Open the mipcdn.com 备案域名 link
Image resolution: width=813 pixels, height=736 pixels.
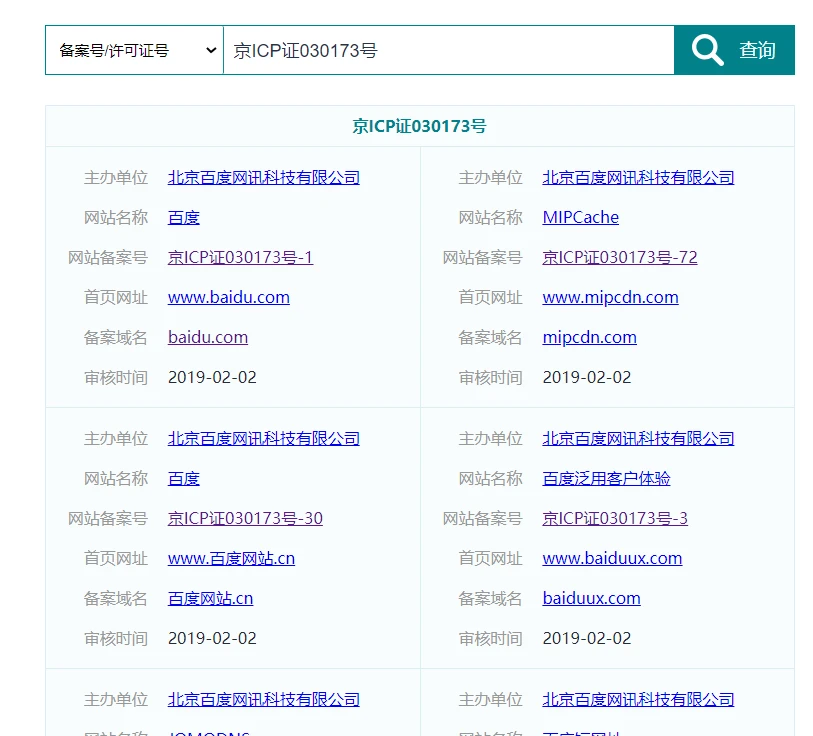click(590, 337)
